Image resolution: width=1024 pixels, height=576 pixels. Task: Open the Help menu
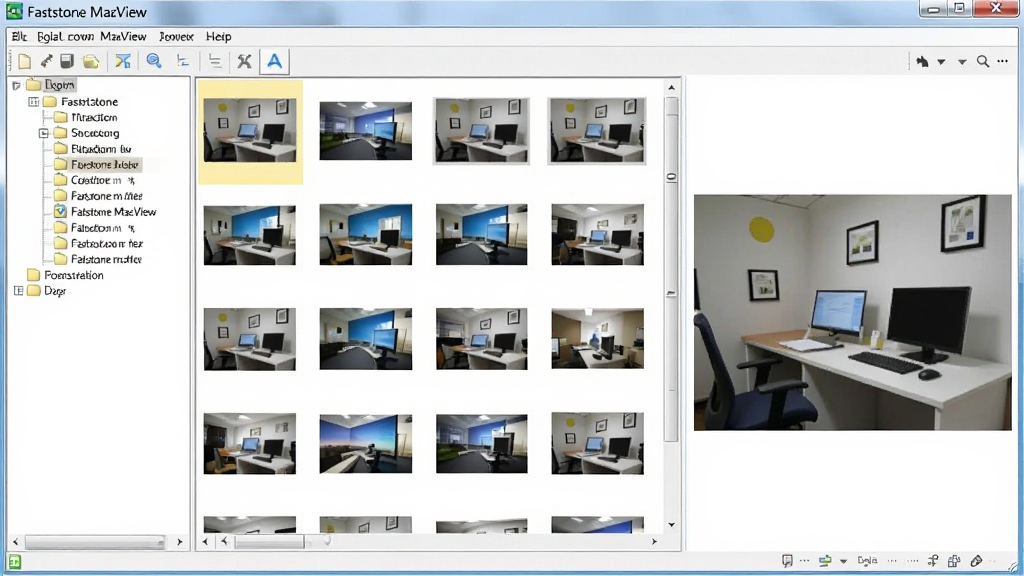pyautogui.click(x=219, y=37)
